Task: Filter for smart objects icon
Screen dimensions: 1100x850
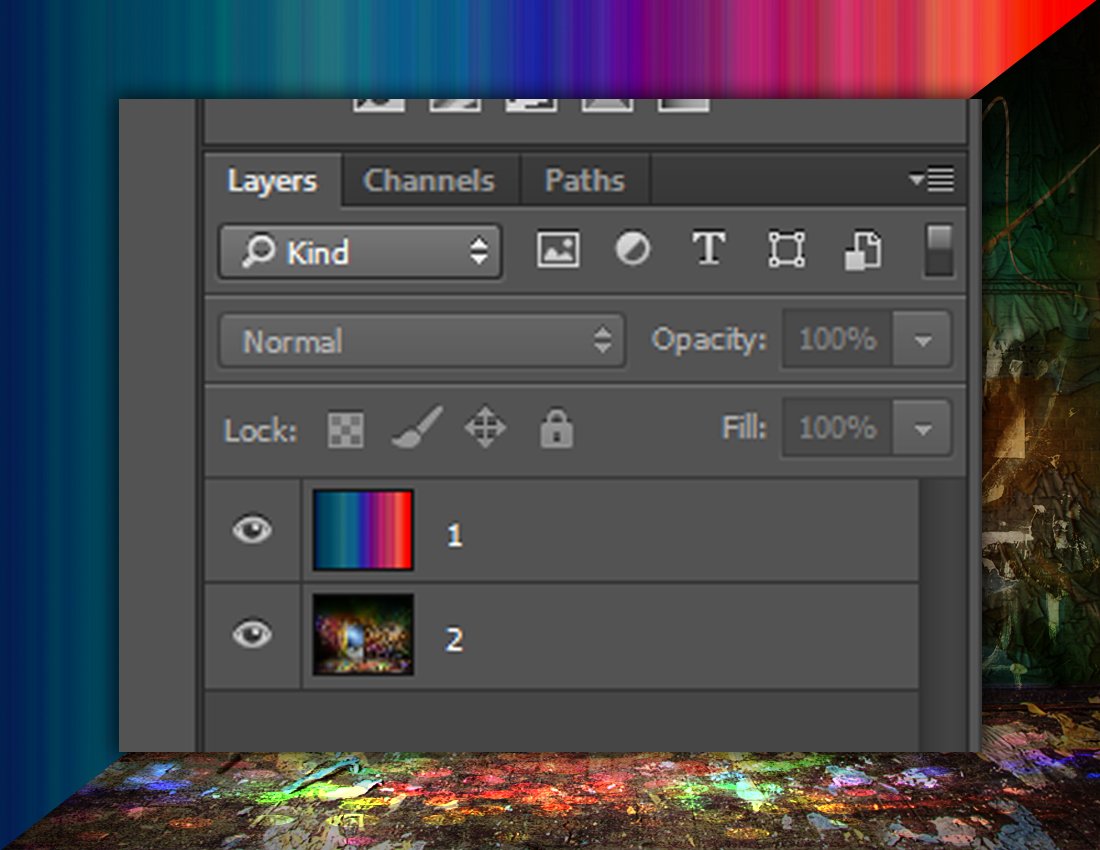Action: coord(862,250)
